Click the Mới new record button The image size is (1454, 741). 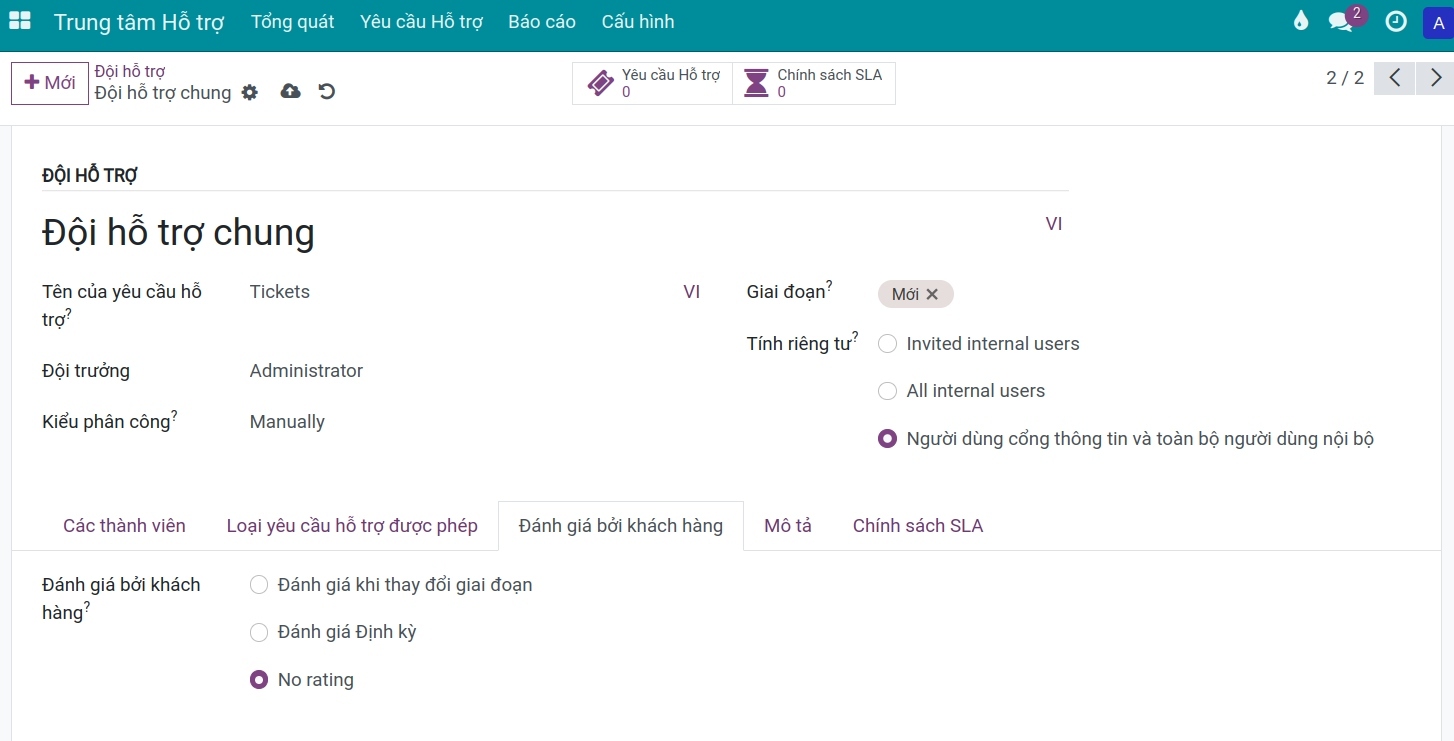50,83
